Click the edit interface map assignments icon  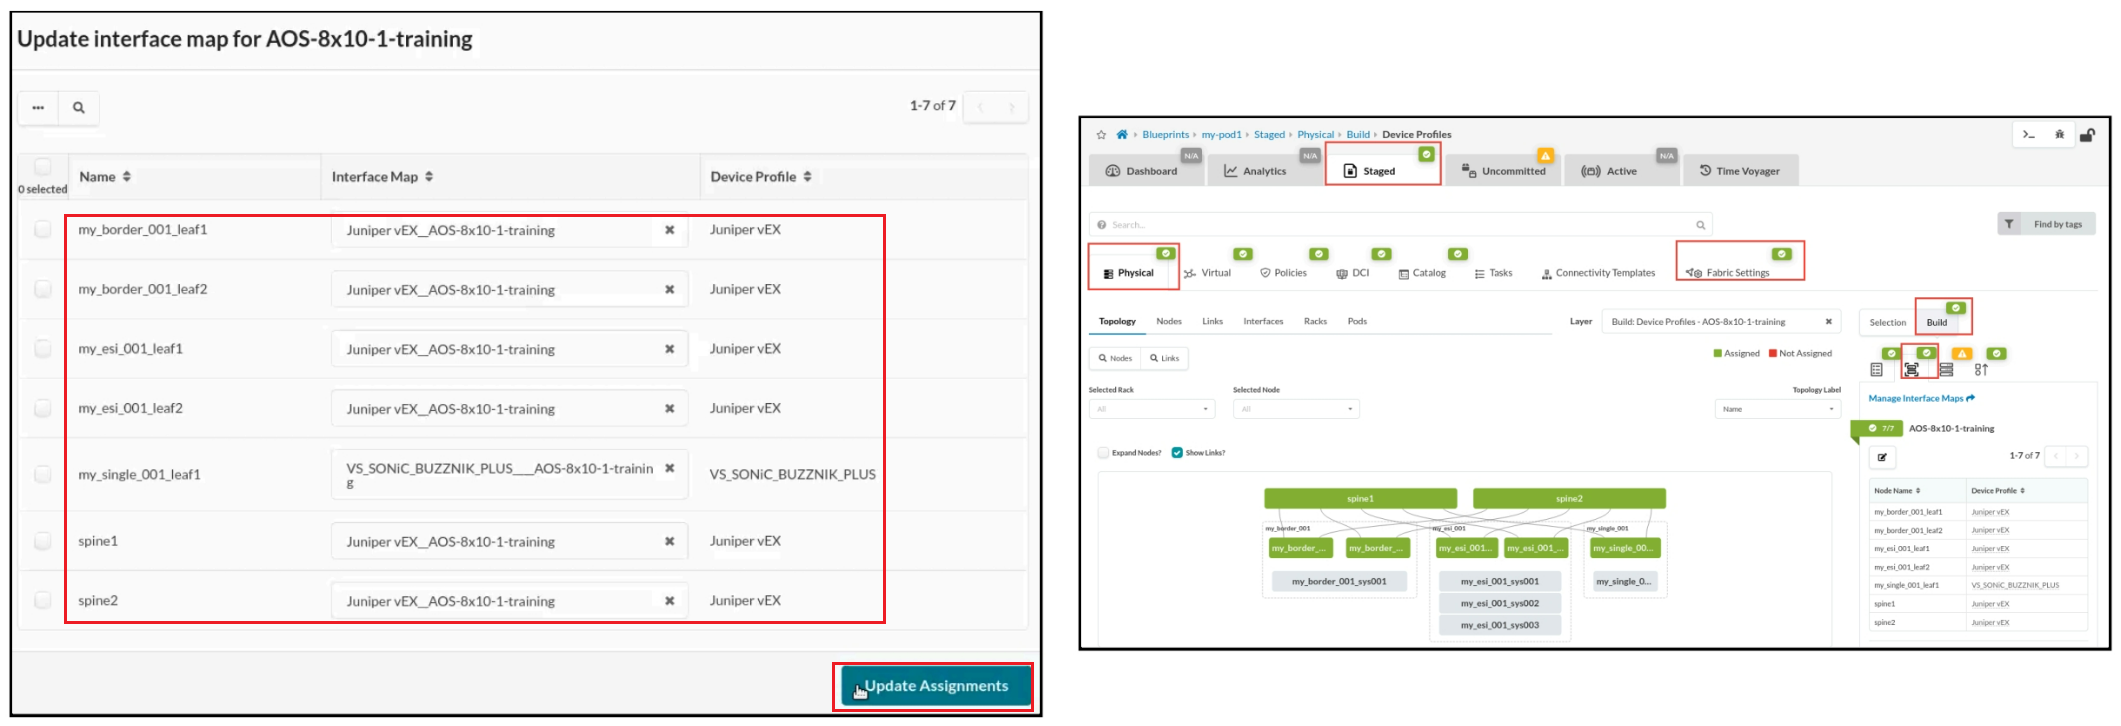point(1882,457)
